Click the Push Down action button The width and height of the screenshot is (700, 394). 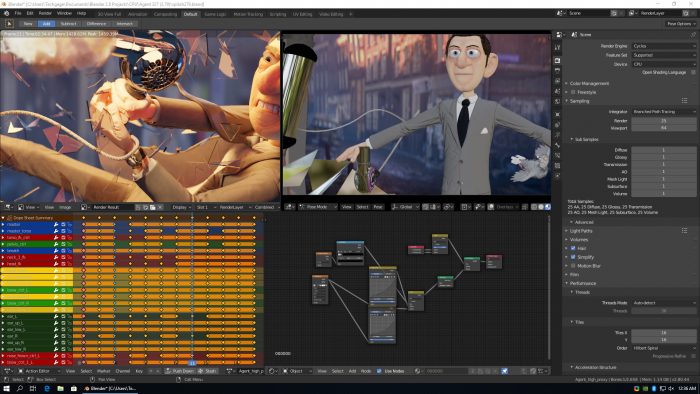point(179,371)
